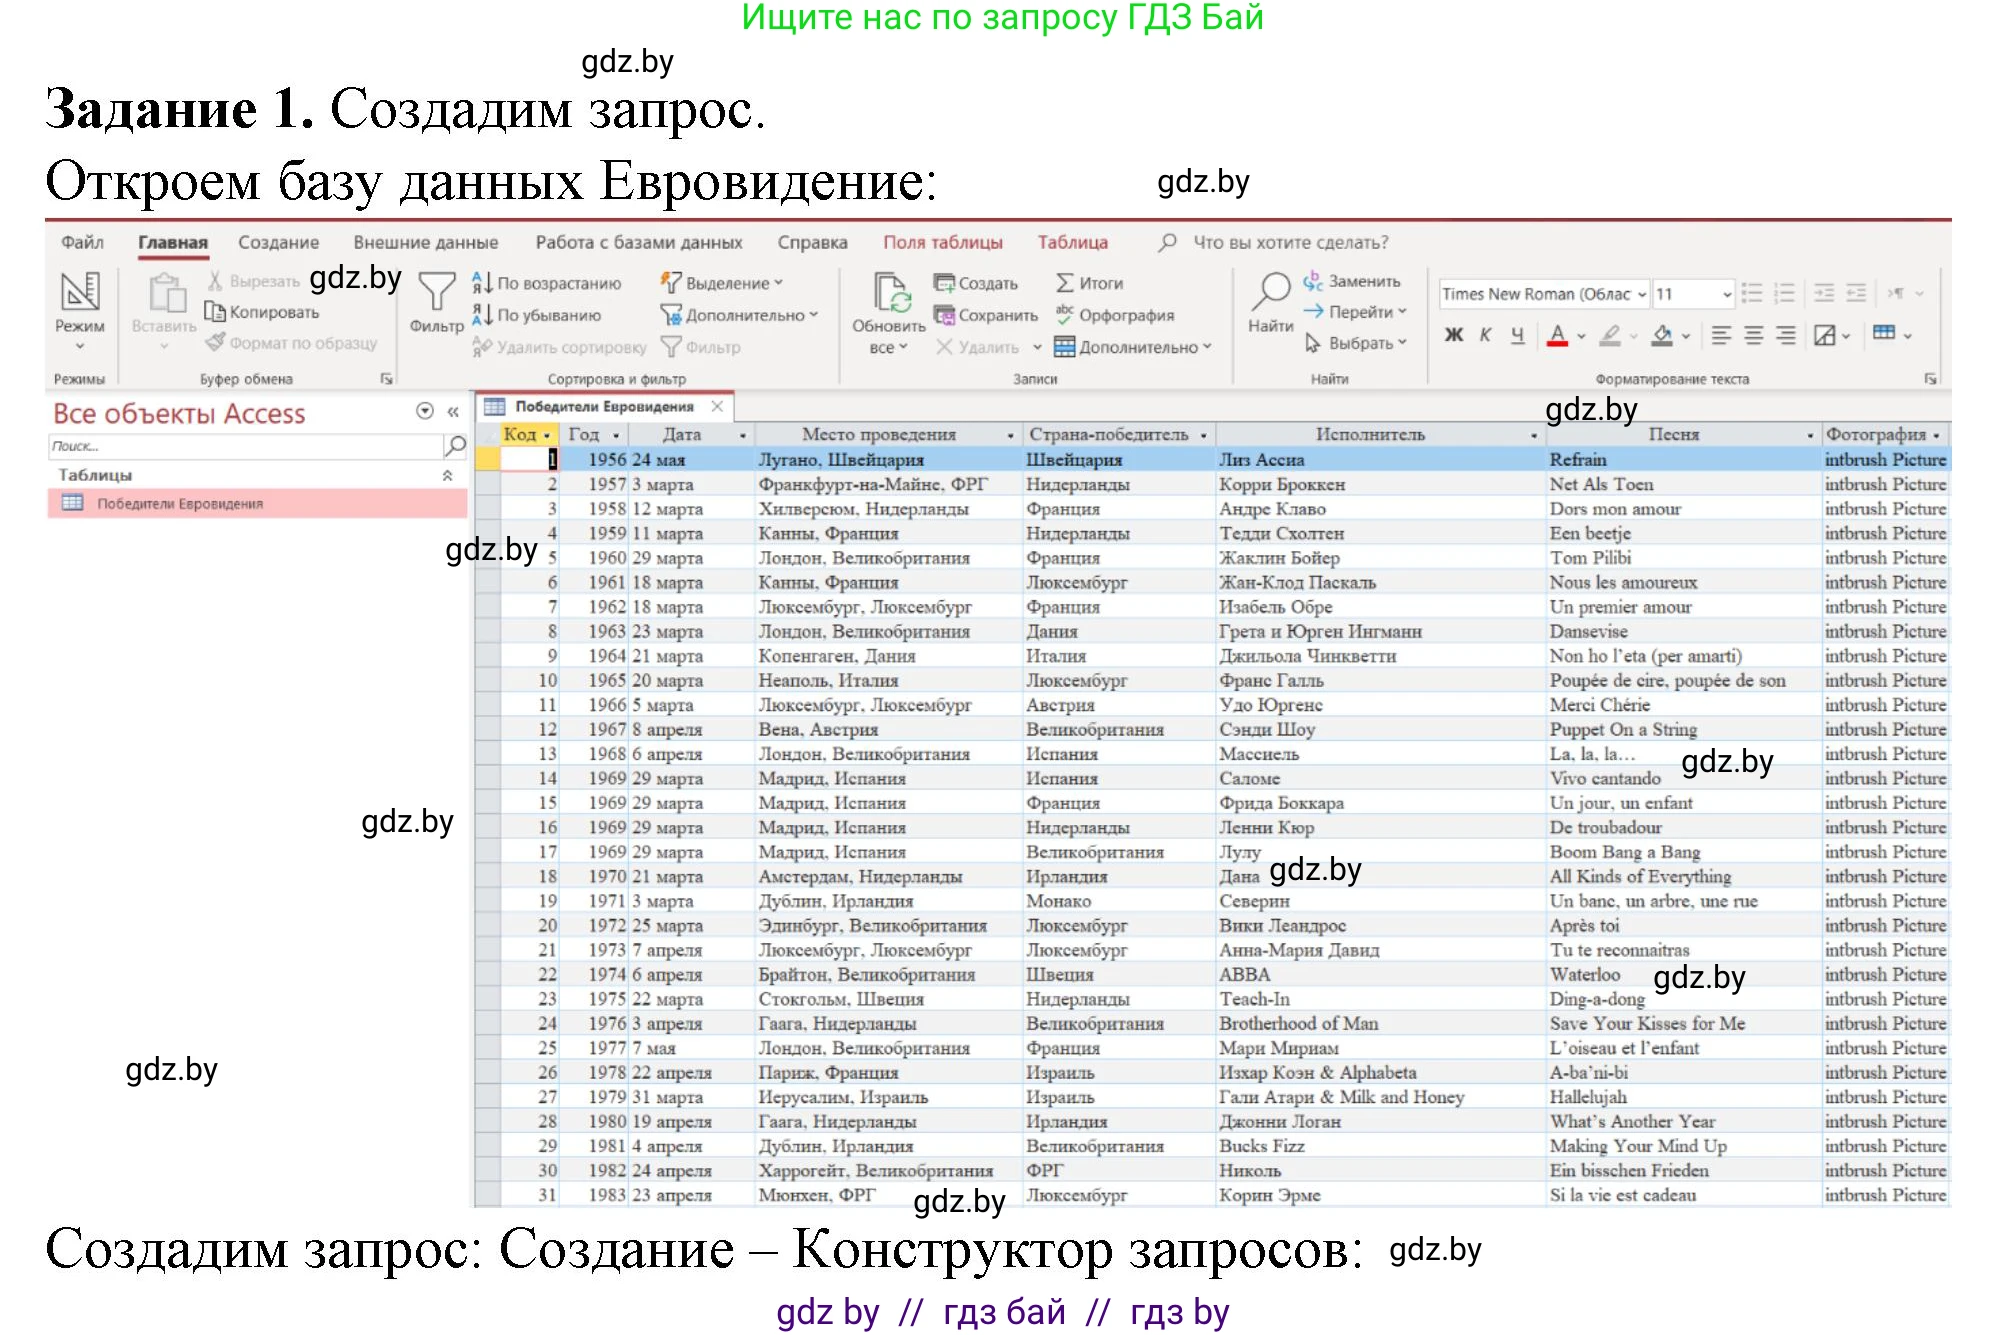Apply sorting По возрастанию
The width and height of the screenshot is (2008, 1335).
pos(548,283)
